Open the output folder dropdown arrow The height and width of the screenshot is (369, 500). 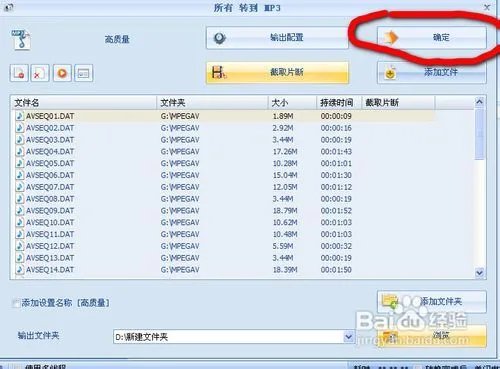click(348, 337)
